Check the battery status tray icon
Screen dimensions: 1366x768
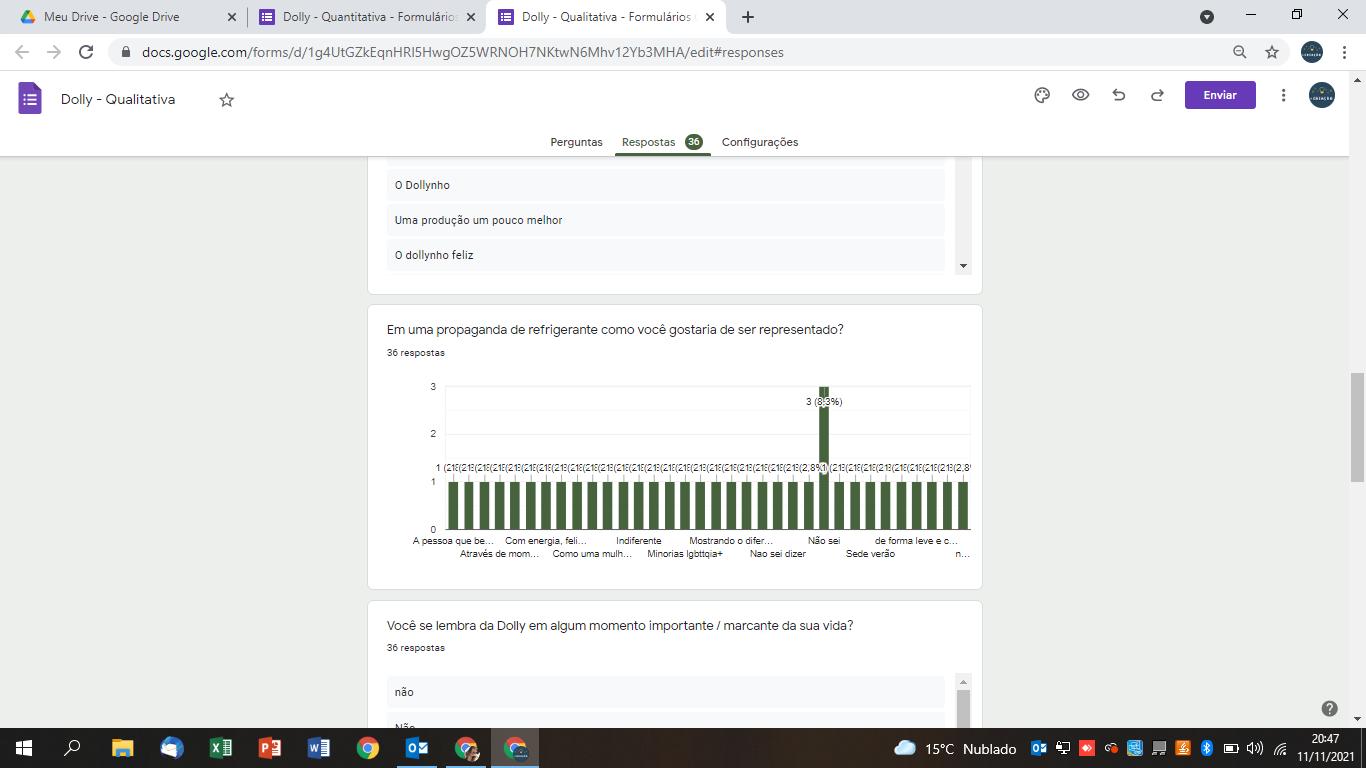(1231, 748)
